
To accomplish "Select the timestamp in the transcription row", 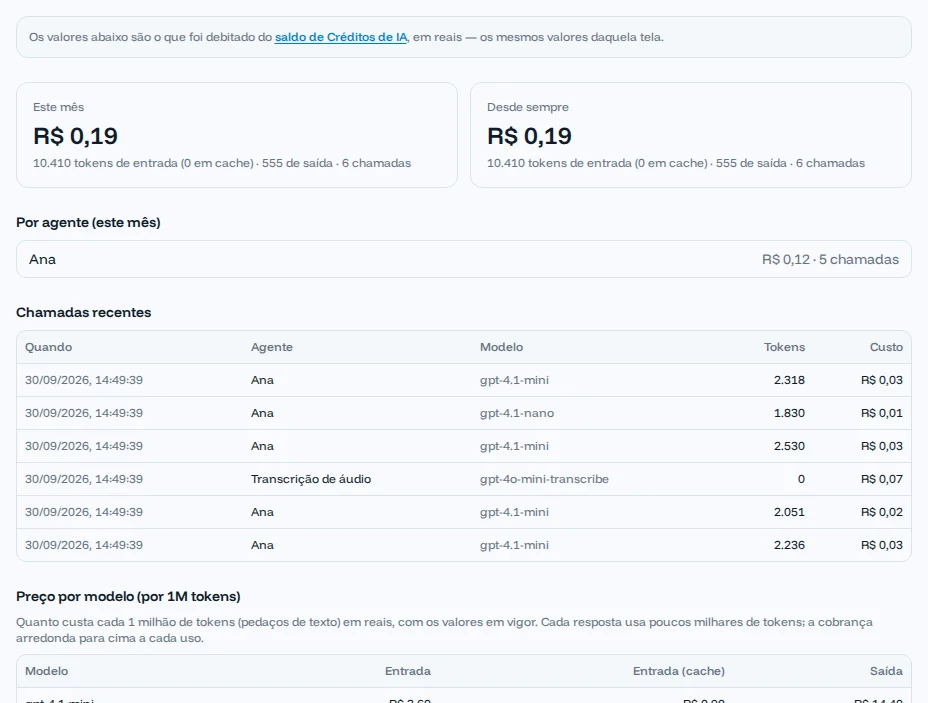I will [x=84, y=479].
